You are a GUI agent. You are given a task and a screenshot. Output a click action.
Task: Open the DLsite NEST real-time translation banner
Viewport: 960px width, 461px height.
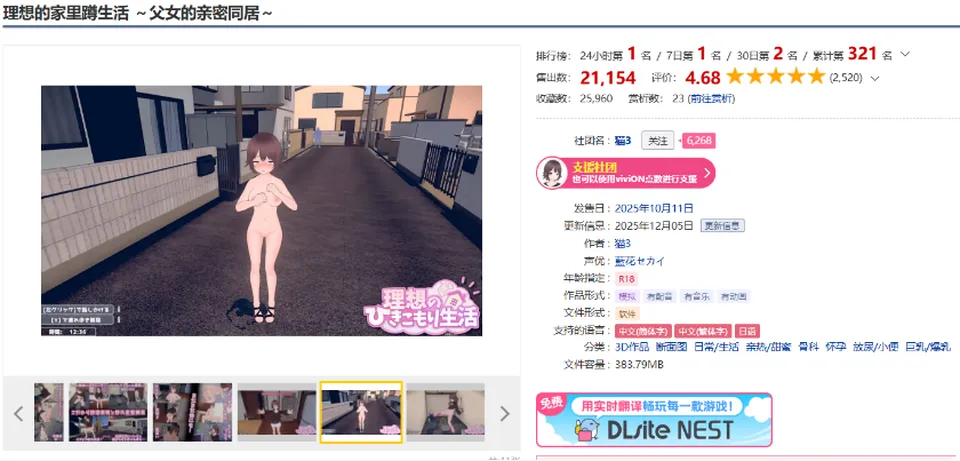tap(654, 420)
